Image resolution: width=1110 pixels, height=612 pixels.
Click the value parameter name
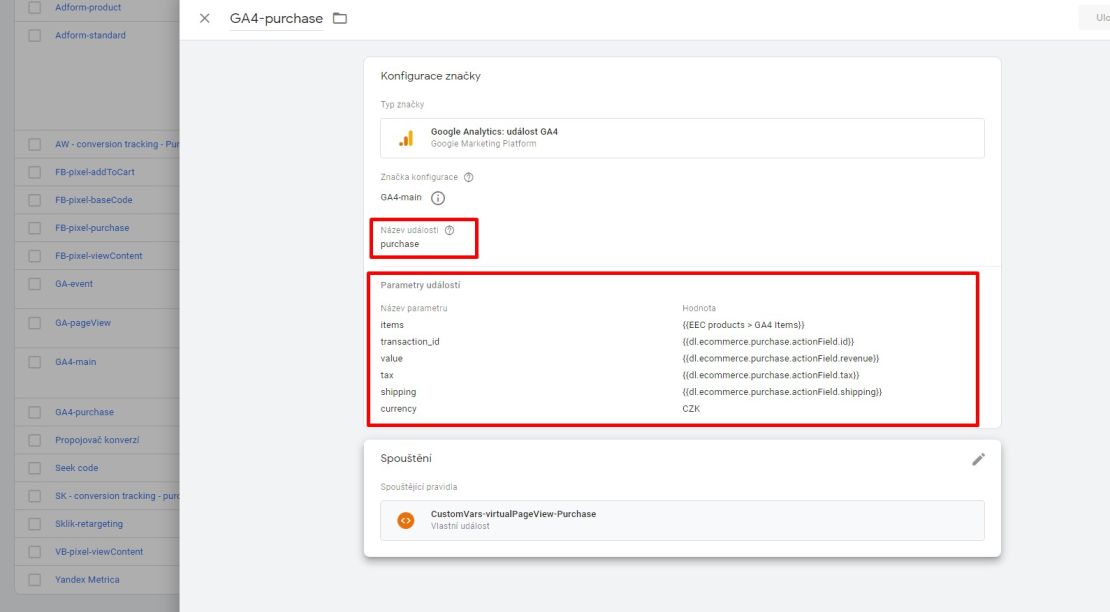click(x=391, y=359)
